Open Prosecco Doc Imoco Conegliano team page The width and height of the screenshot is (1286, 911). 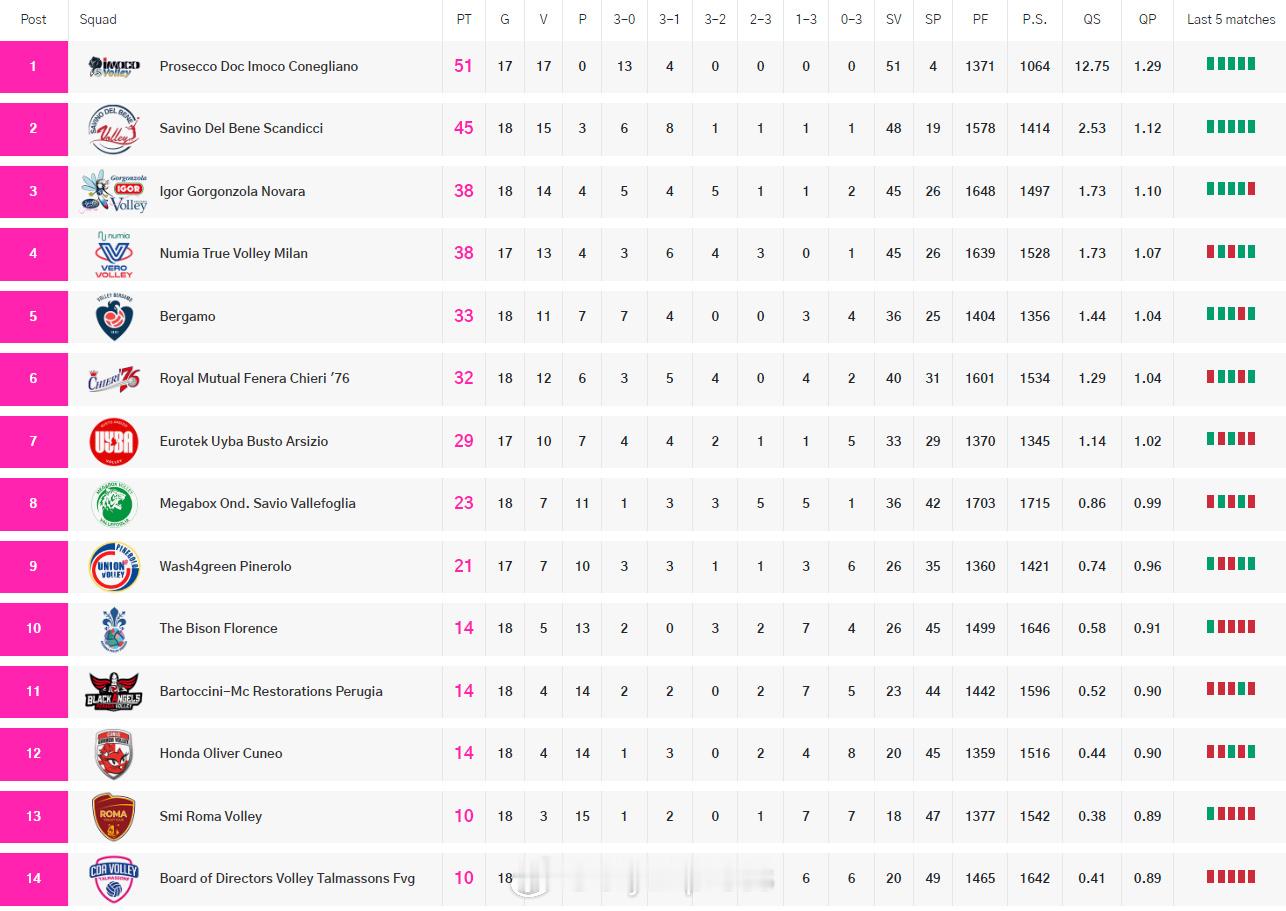pos(259,67)
